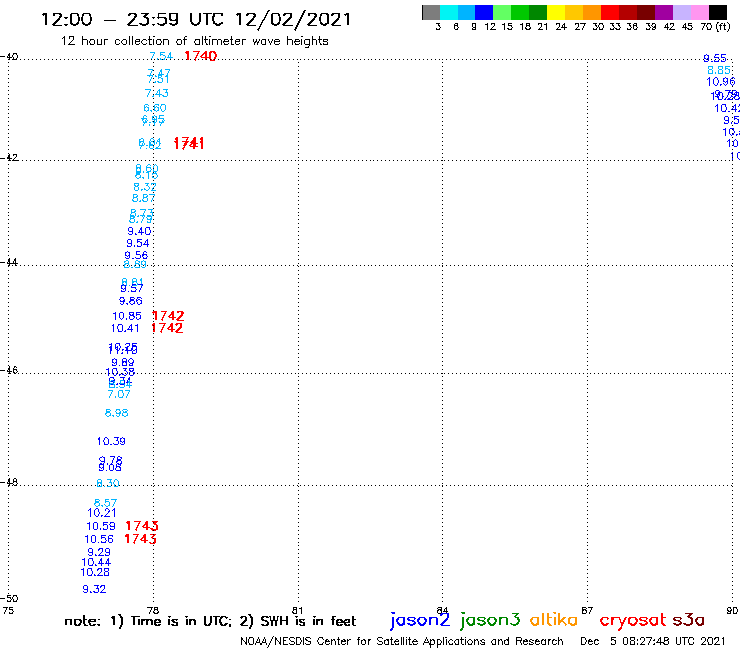Click the '9.32' wave height reading
The image size is (740, 650).
tap(94, 589)
